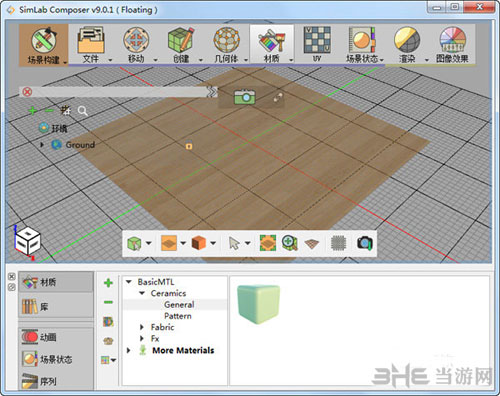Click the small close icon beside the 材质 tab

coord(11,276)
